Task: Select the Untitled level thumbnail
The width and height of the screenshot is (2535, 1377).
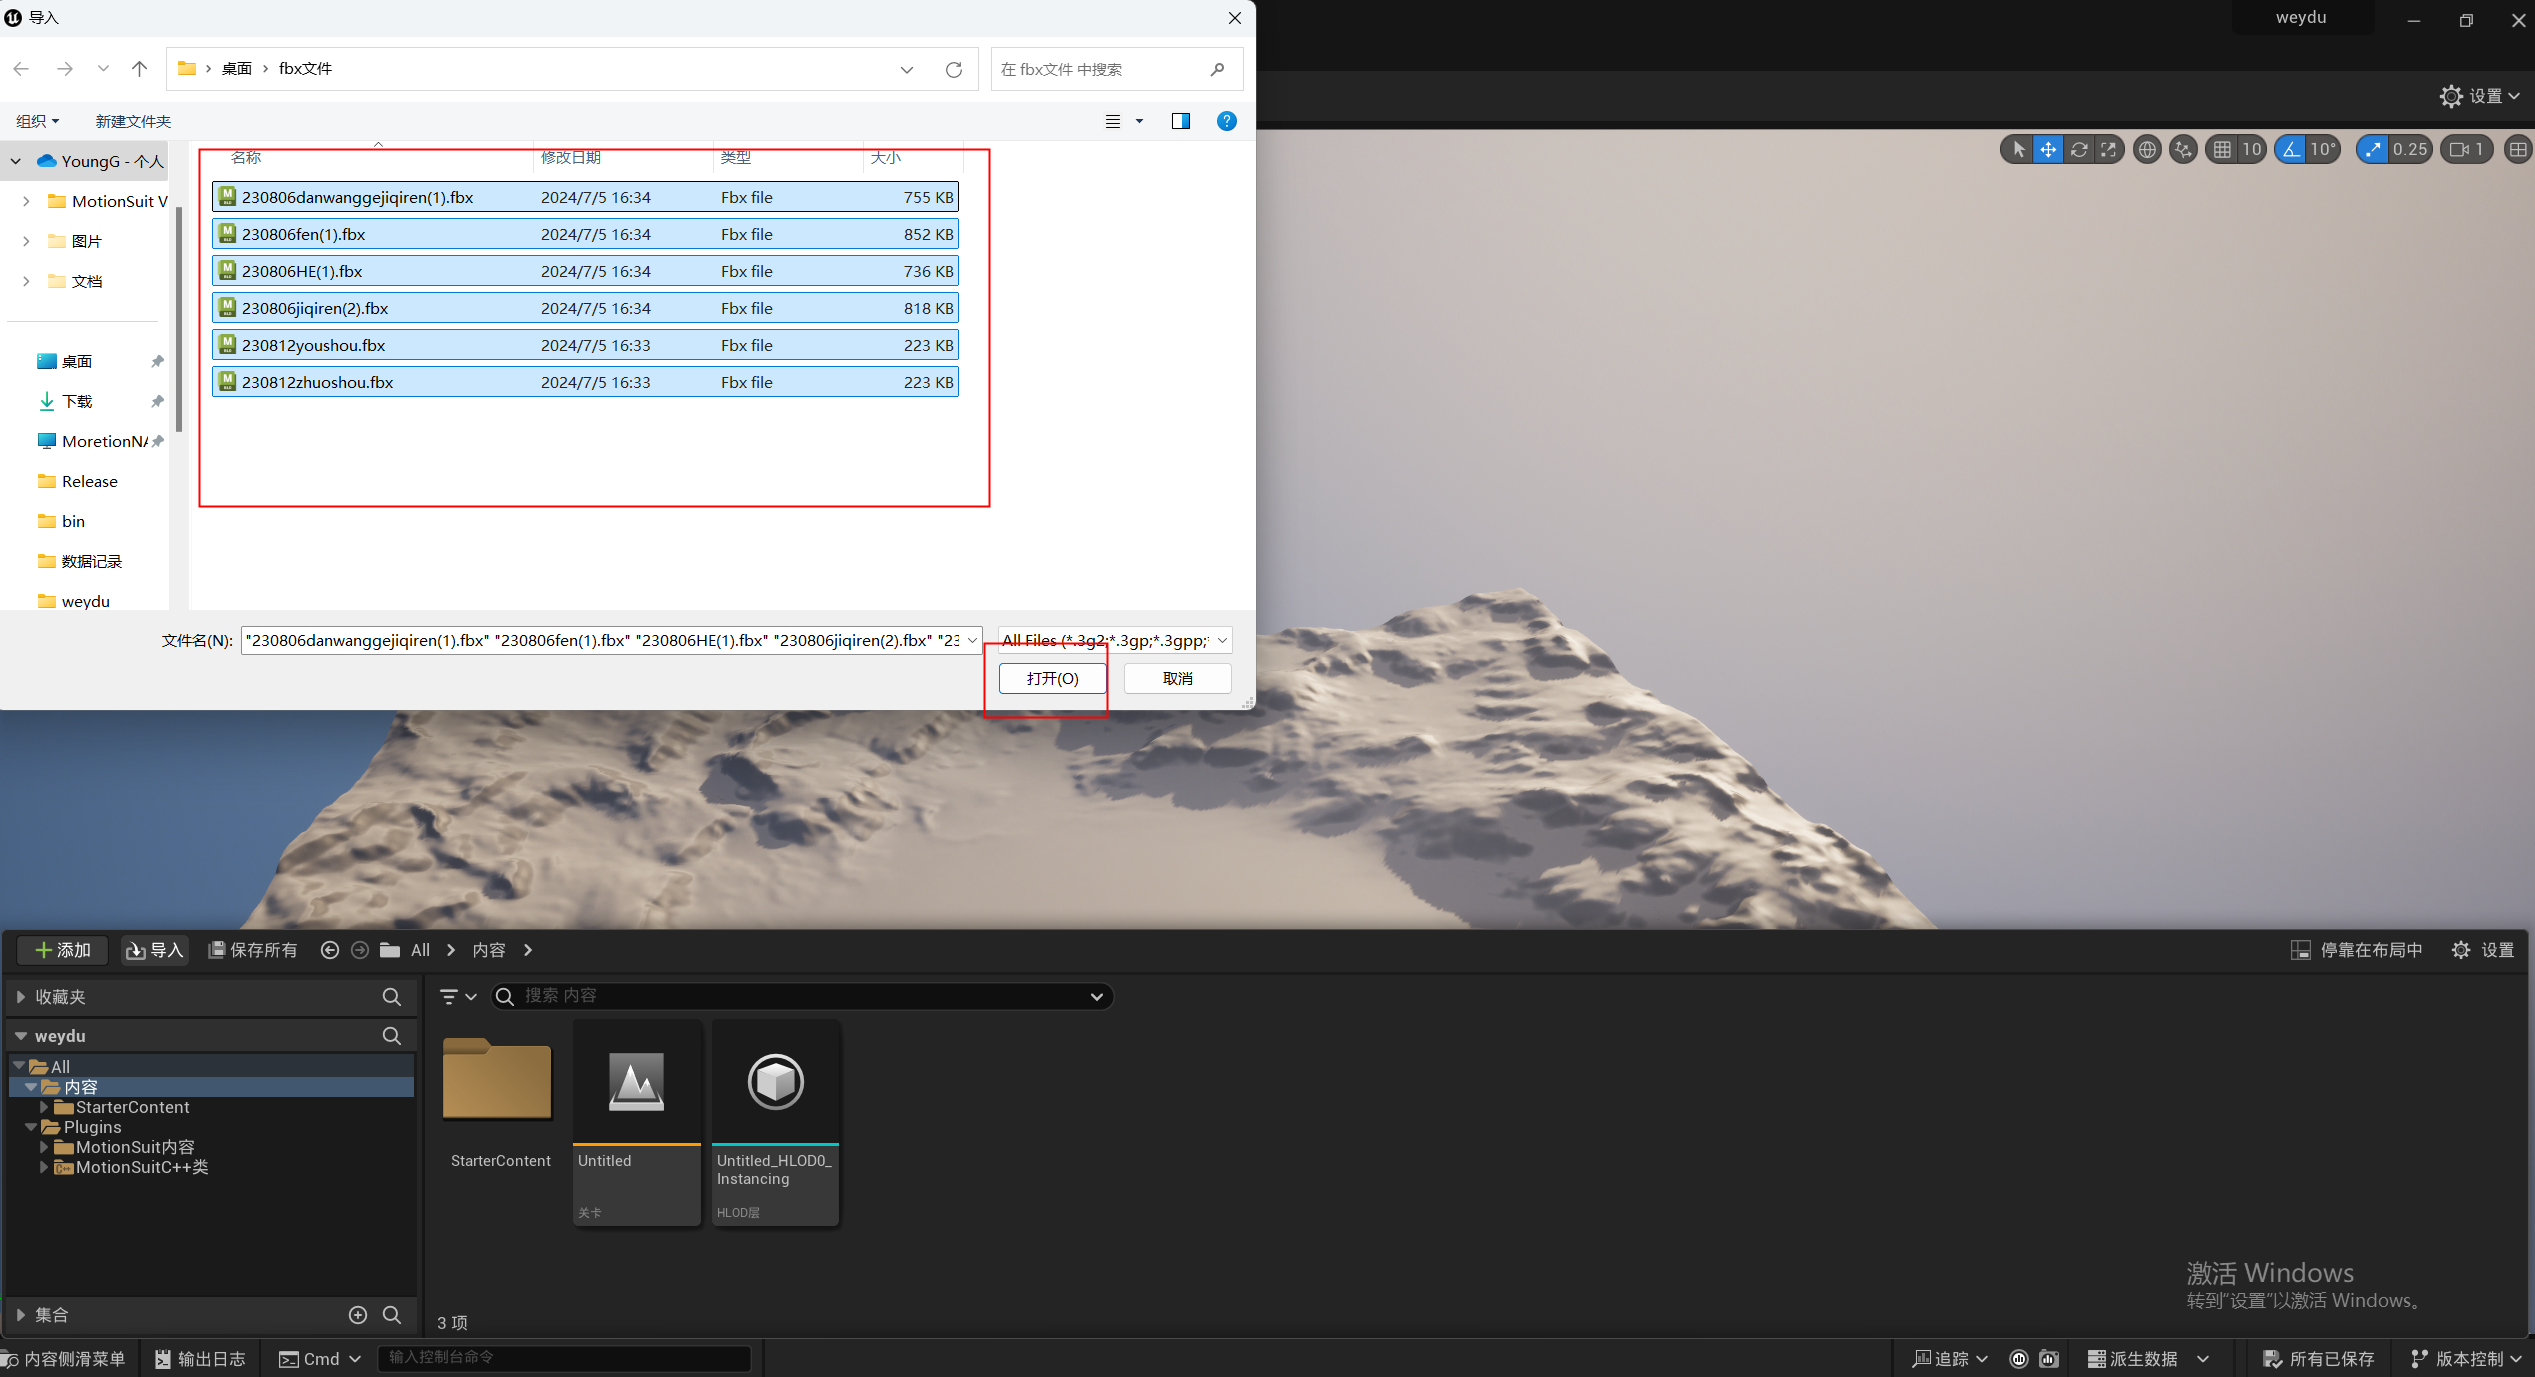Action: point(636,1083)
